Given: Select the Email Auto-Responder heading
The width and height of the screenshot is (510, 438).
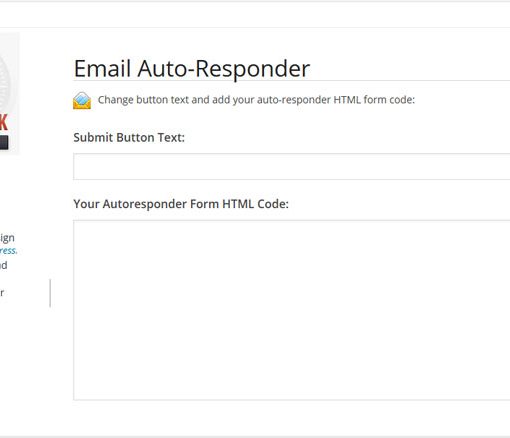Looking at the screenshot, I should [192, 69].
